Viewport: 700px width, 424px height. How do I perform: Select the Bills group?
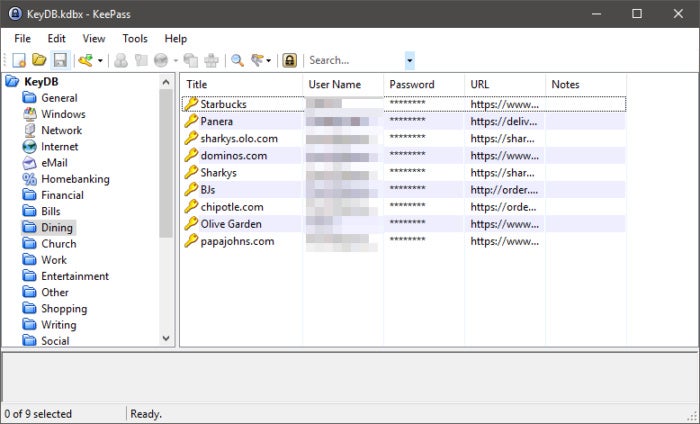click(x=50, y=211)
